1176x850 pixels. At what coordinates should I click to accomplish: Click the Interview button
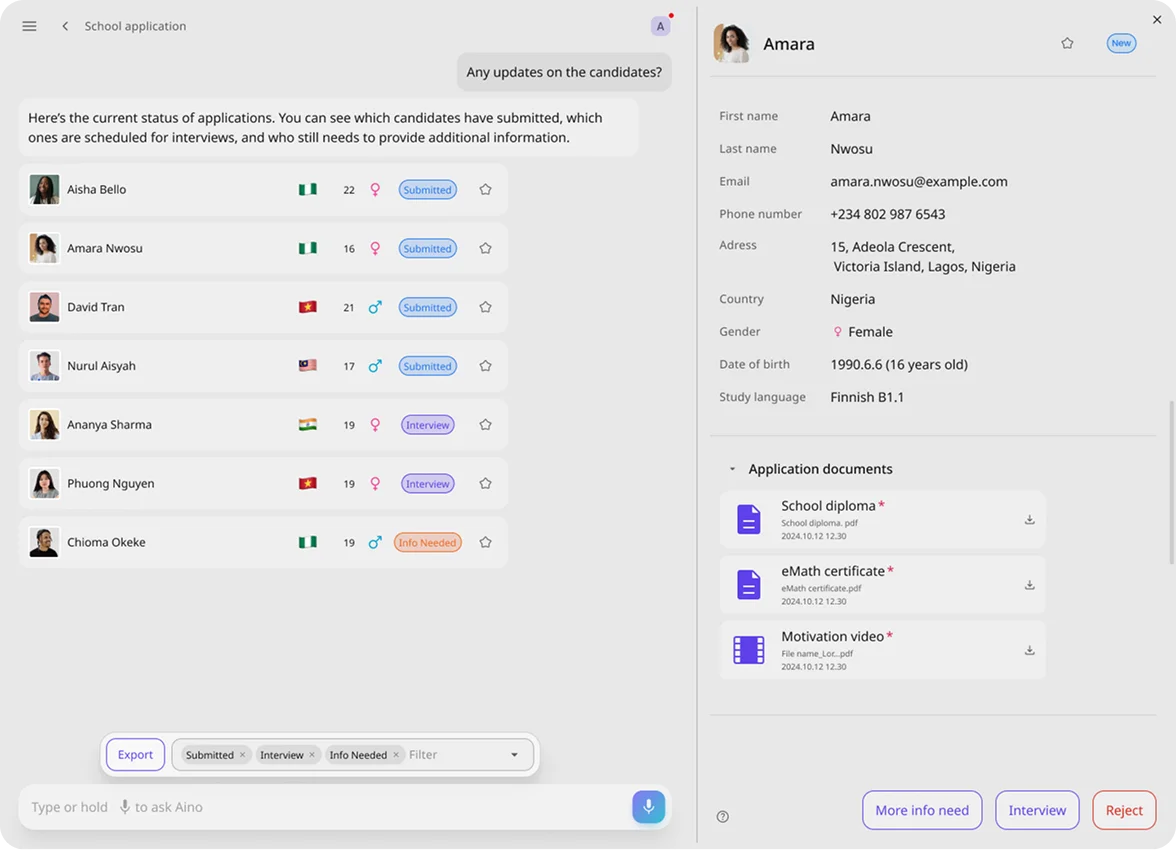[x=1037, y=810]
